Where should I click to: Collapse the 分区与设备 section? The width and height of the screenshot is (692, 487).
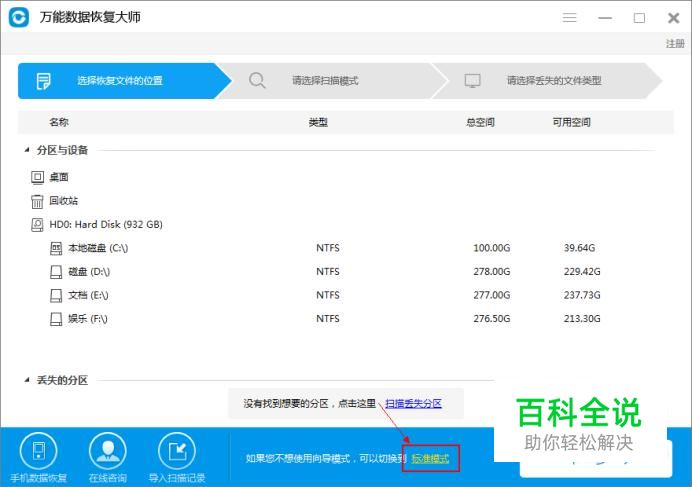pyautogui.click(x=27, y=150)
